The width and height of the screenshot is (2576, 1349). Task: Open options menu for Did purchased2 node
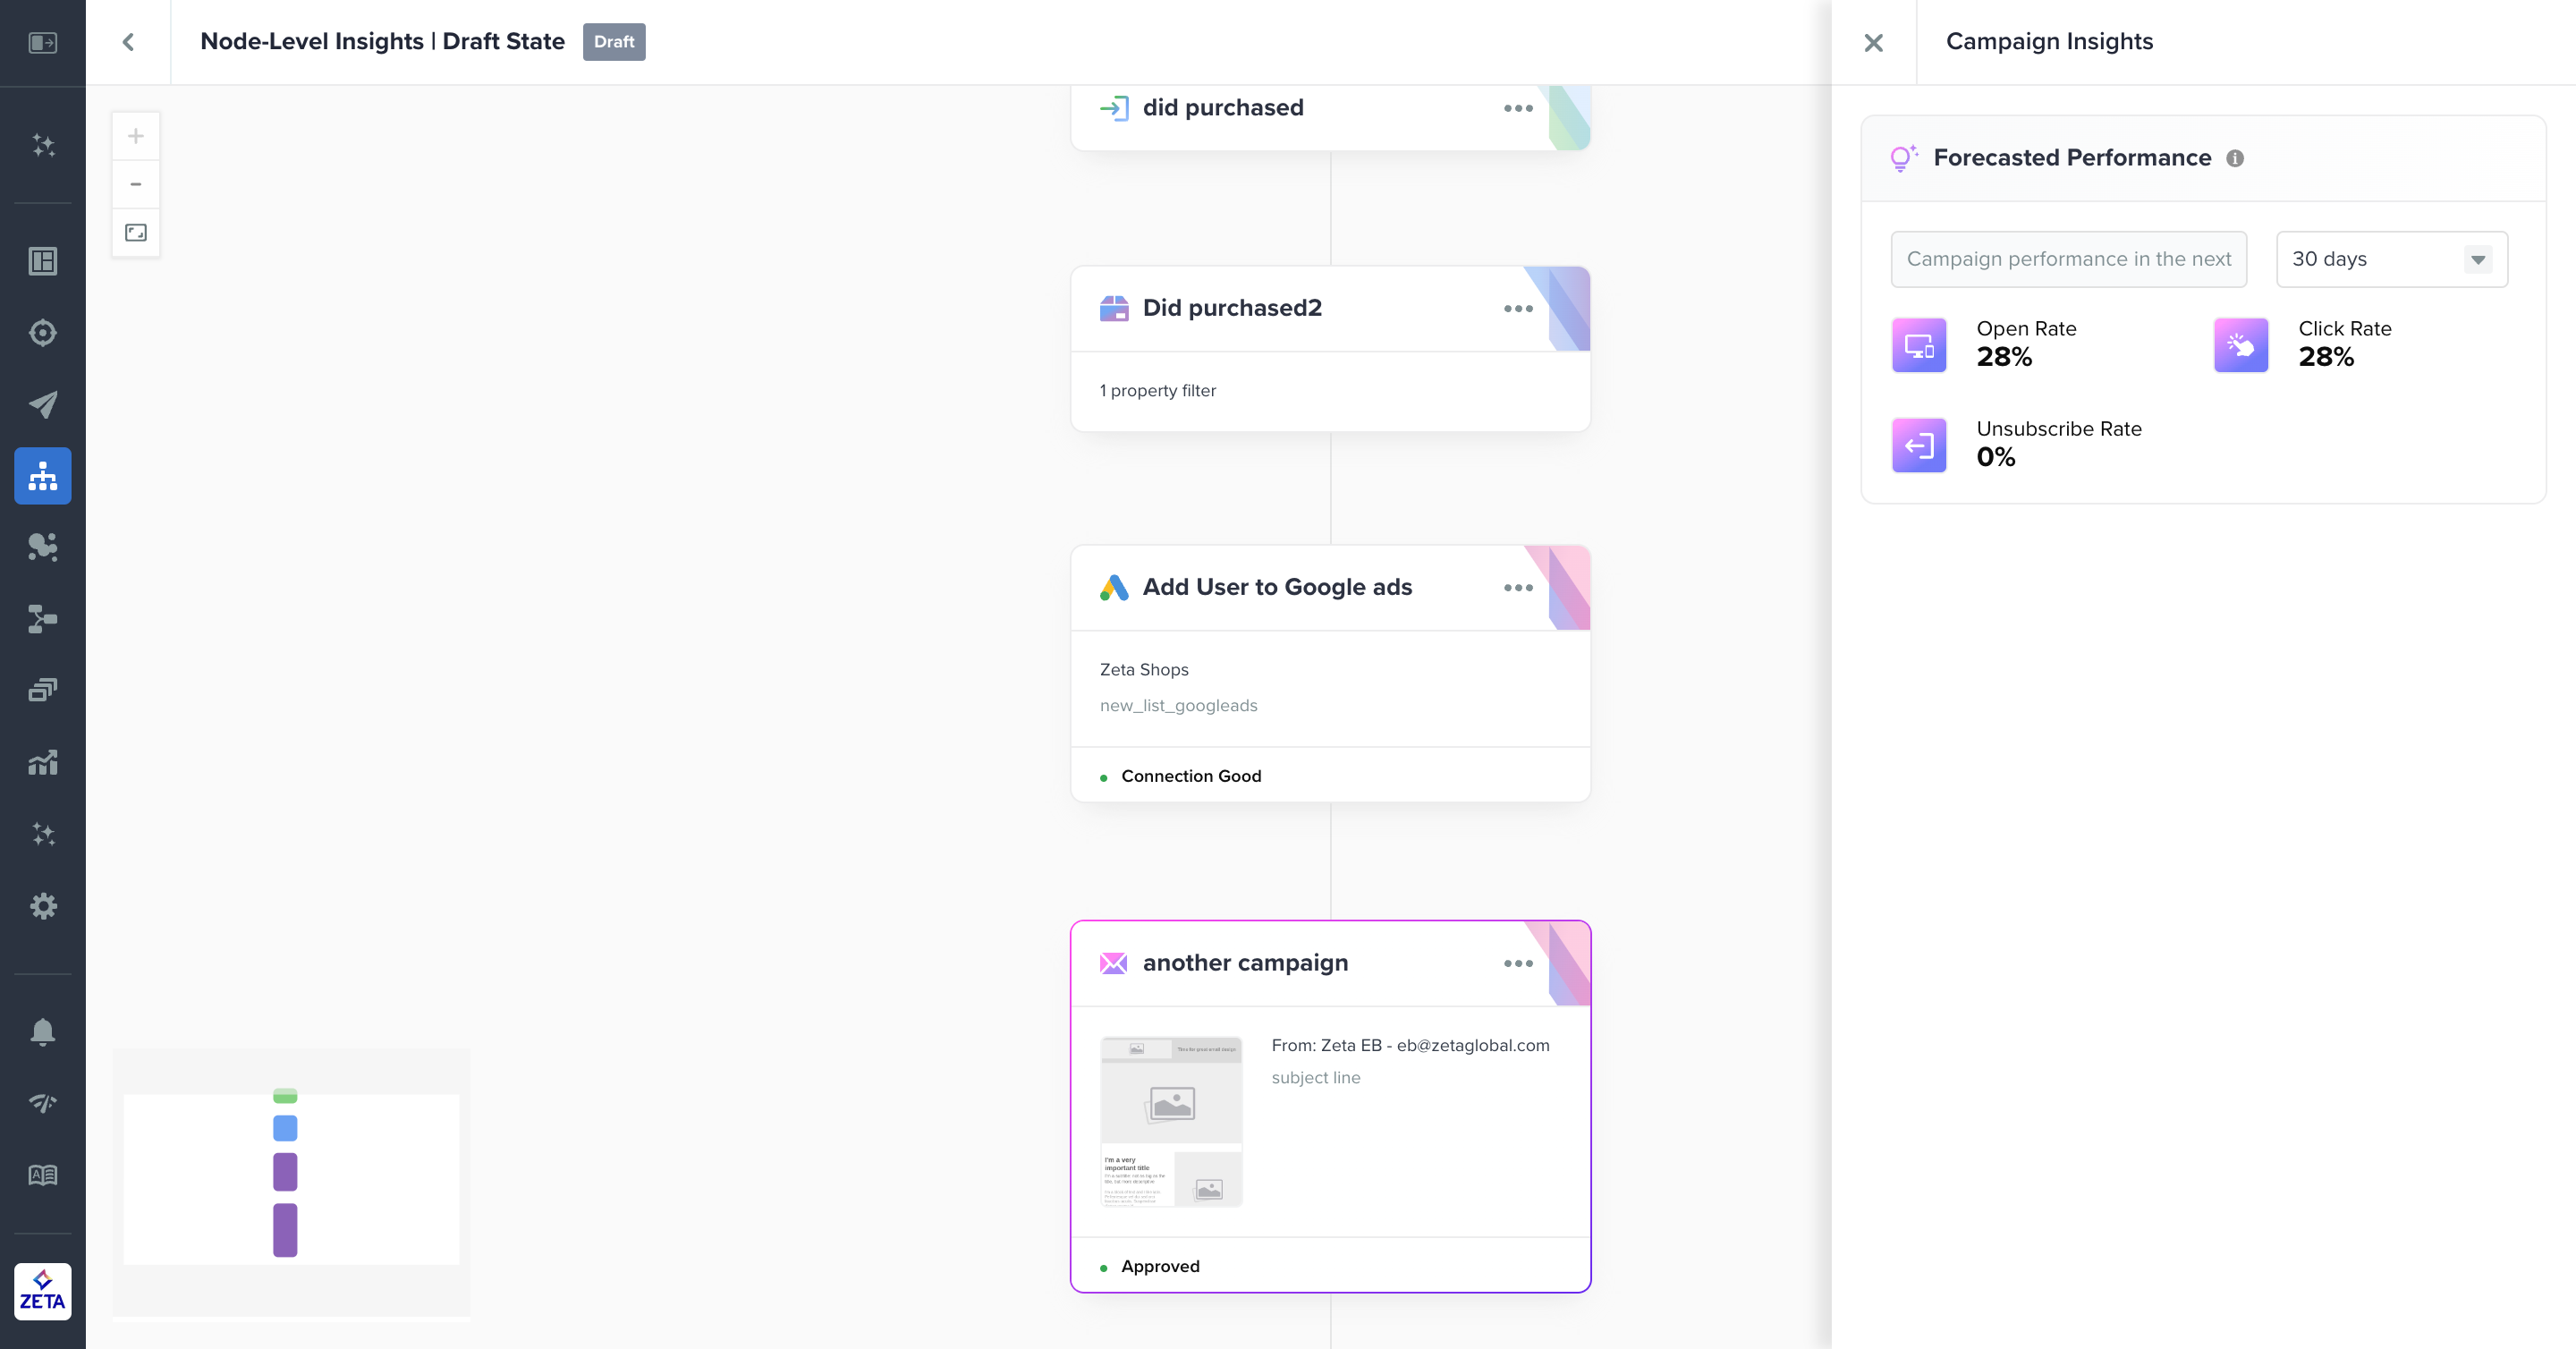click(1518, 308)
